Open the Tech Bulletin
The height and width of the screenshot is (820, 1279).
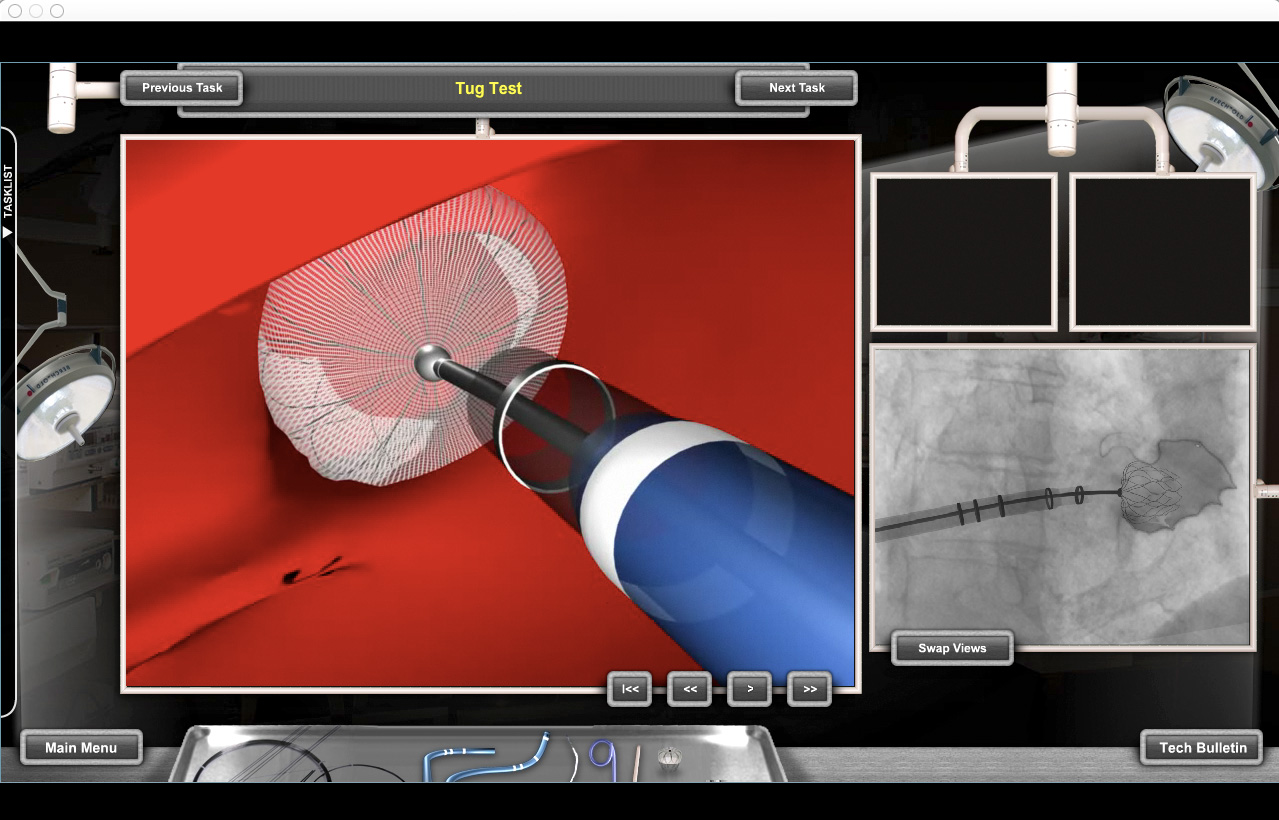point(1200,747)
